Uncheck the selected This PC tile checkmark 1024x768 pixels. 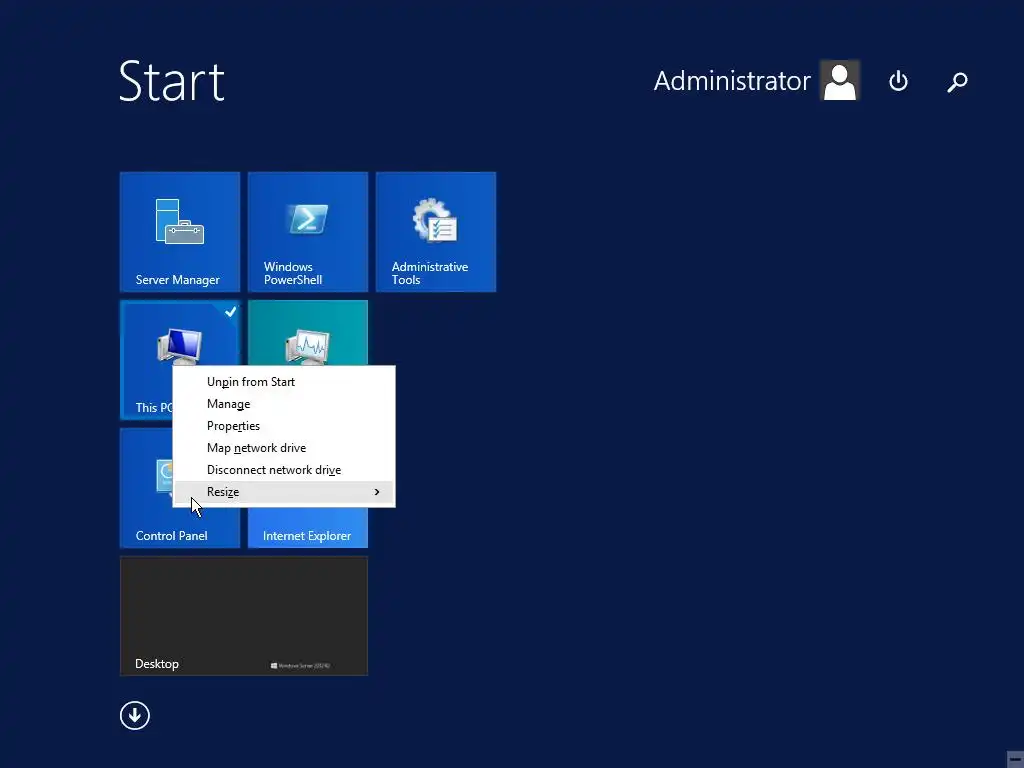[x=231, y=312]
